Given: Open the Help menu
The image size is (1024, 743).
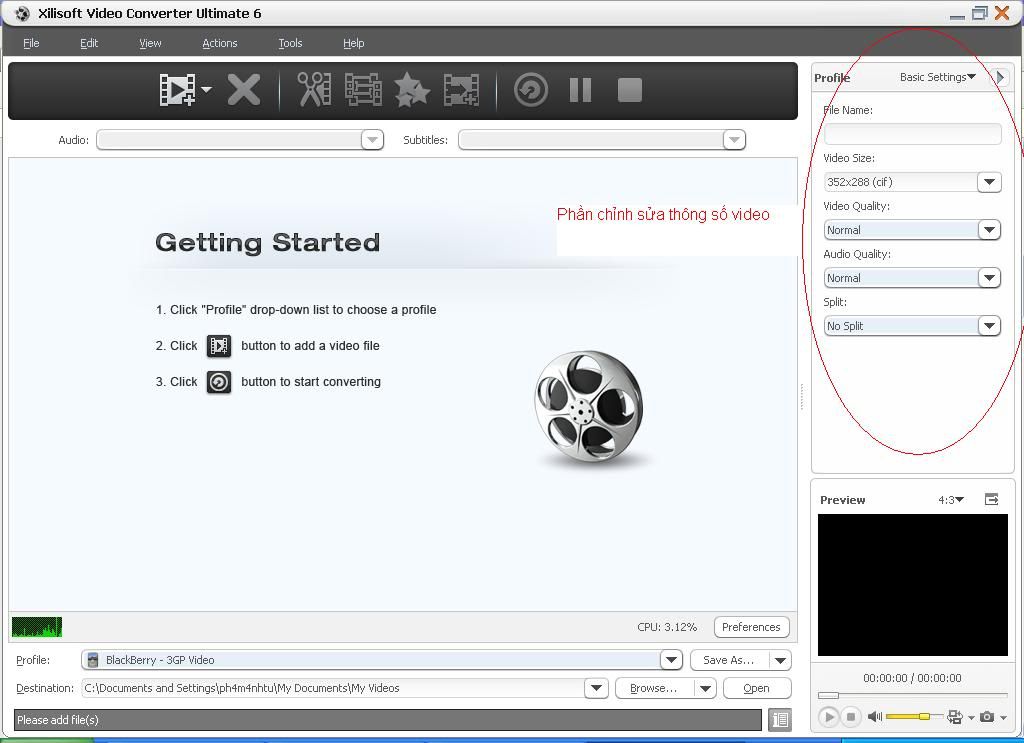Looking at the screenshot, I should click(353, 43).
